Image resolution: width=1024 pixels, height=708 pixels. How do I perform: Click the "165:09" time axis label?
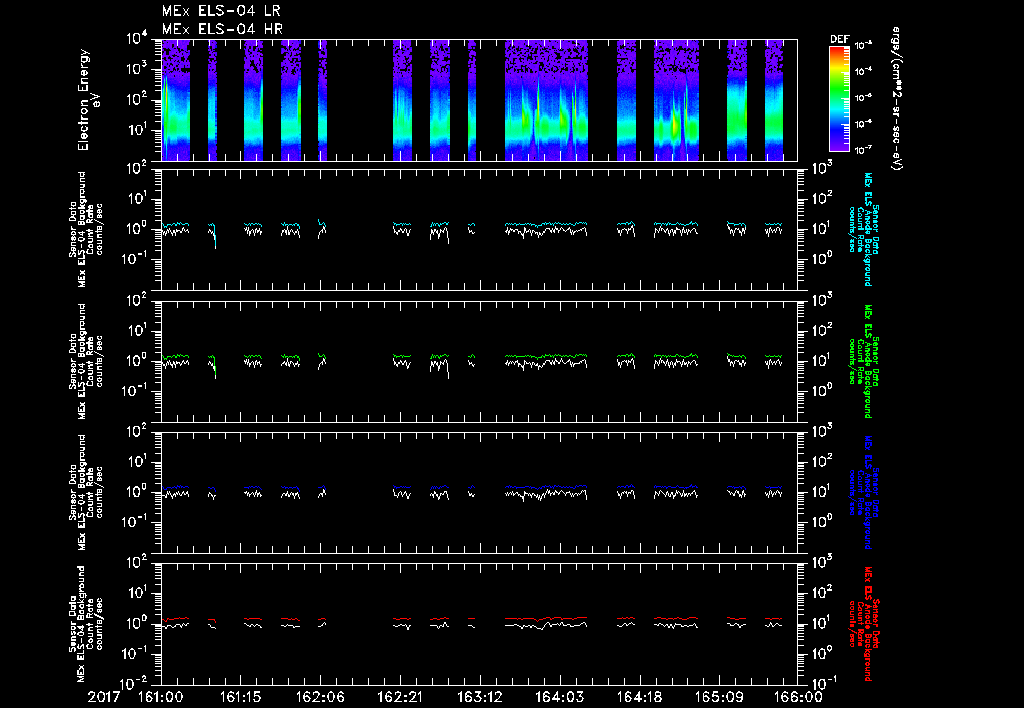click(x=718, y=697)
